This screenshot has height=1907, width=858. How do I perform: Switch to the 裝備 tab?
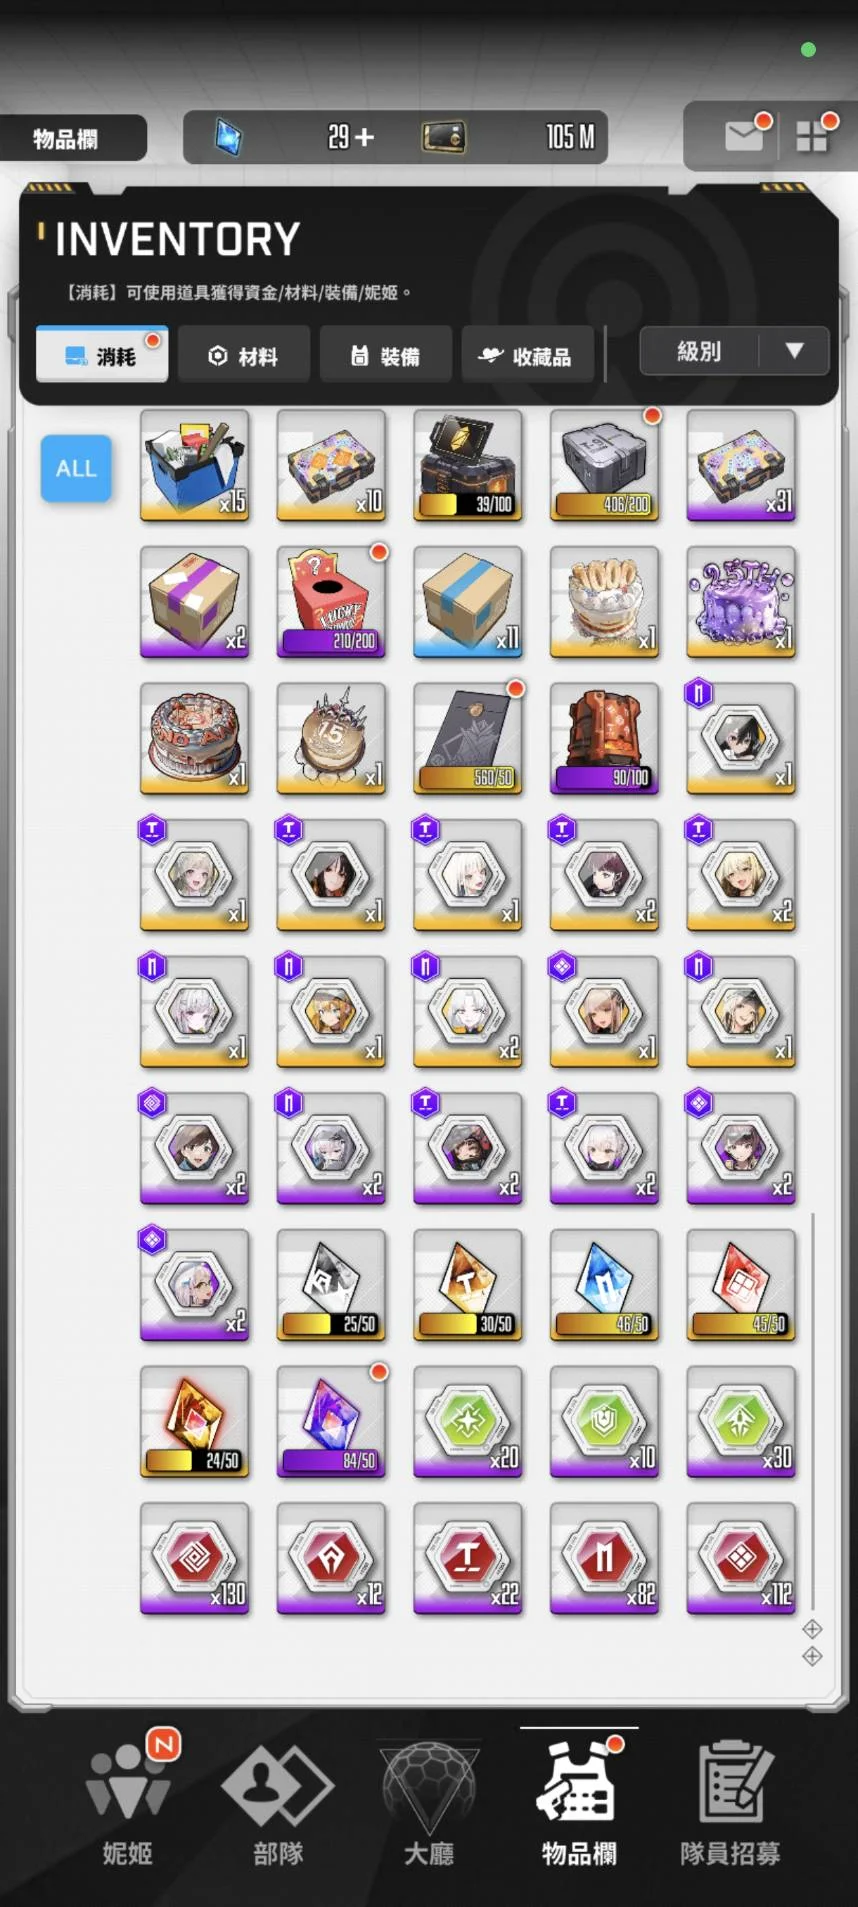point(385,355)
